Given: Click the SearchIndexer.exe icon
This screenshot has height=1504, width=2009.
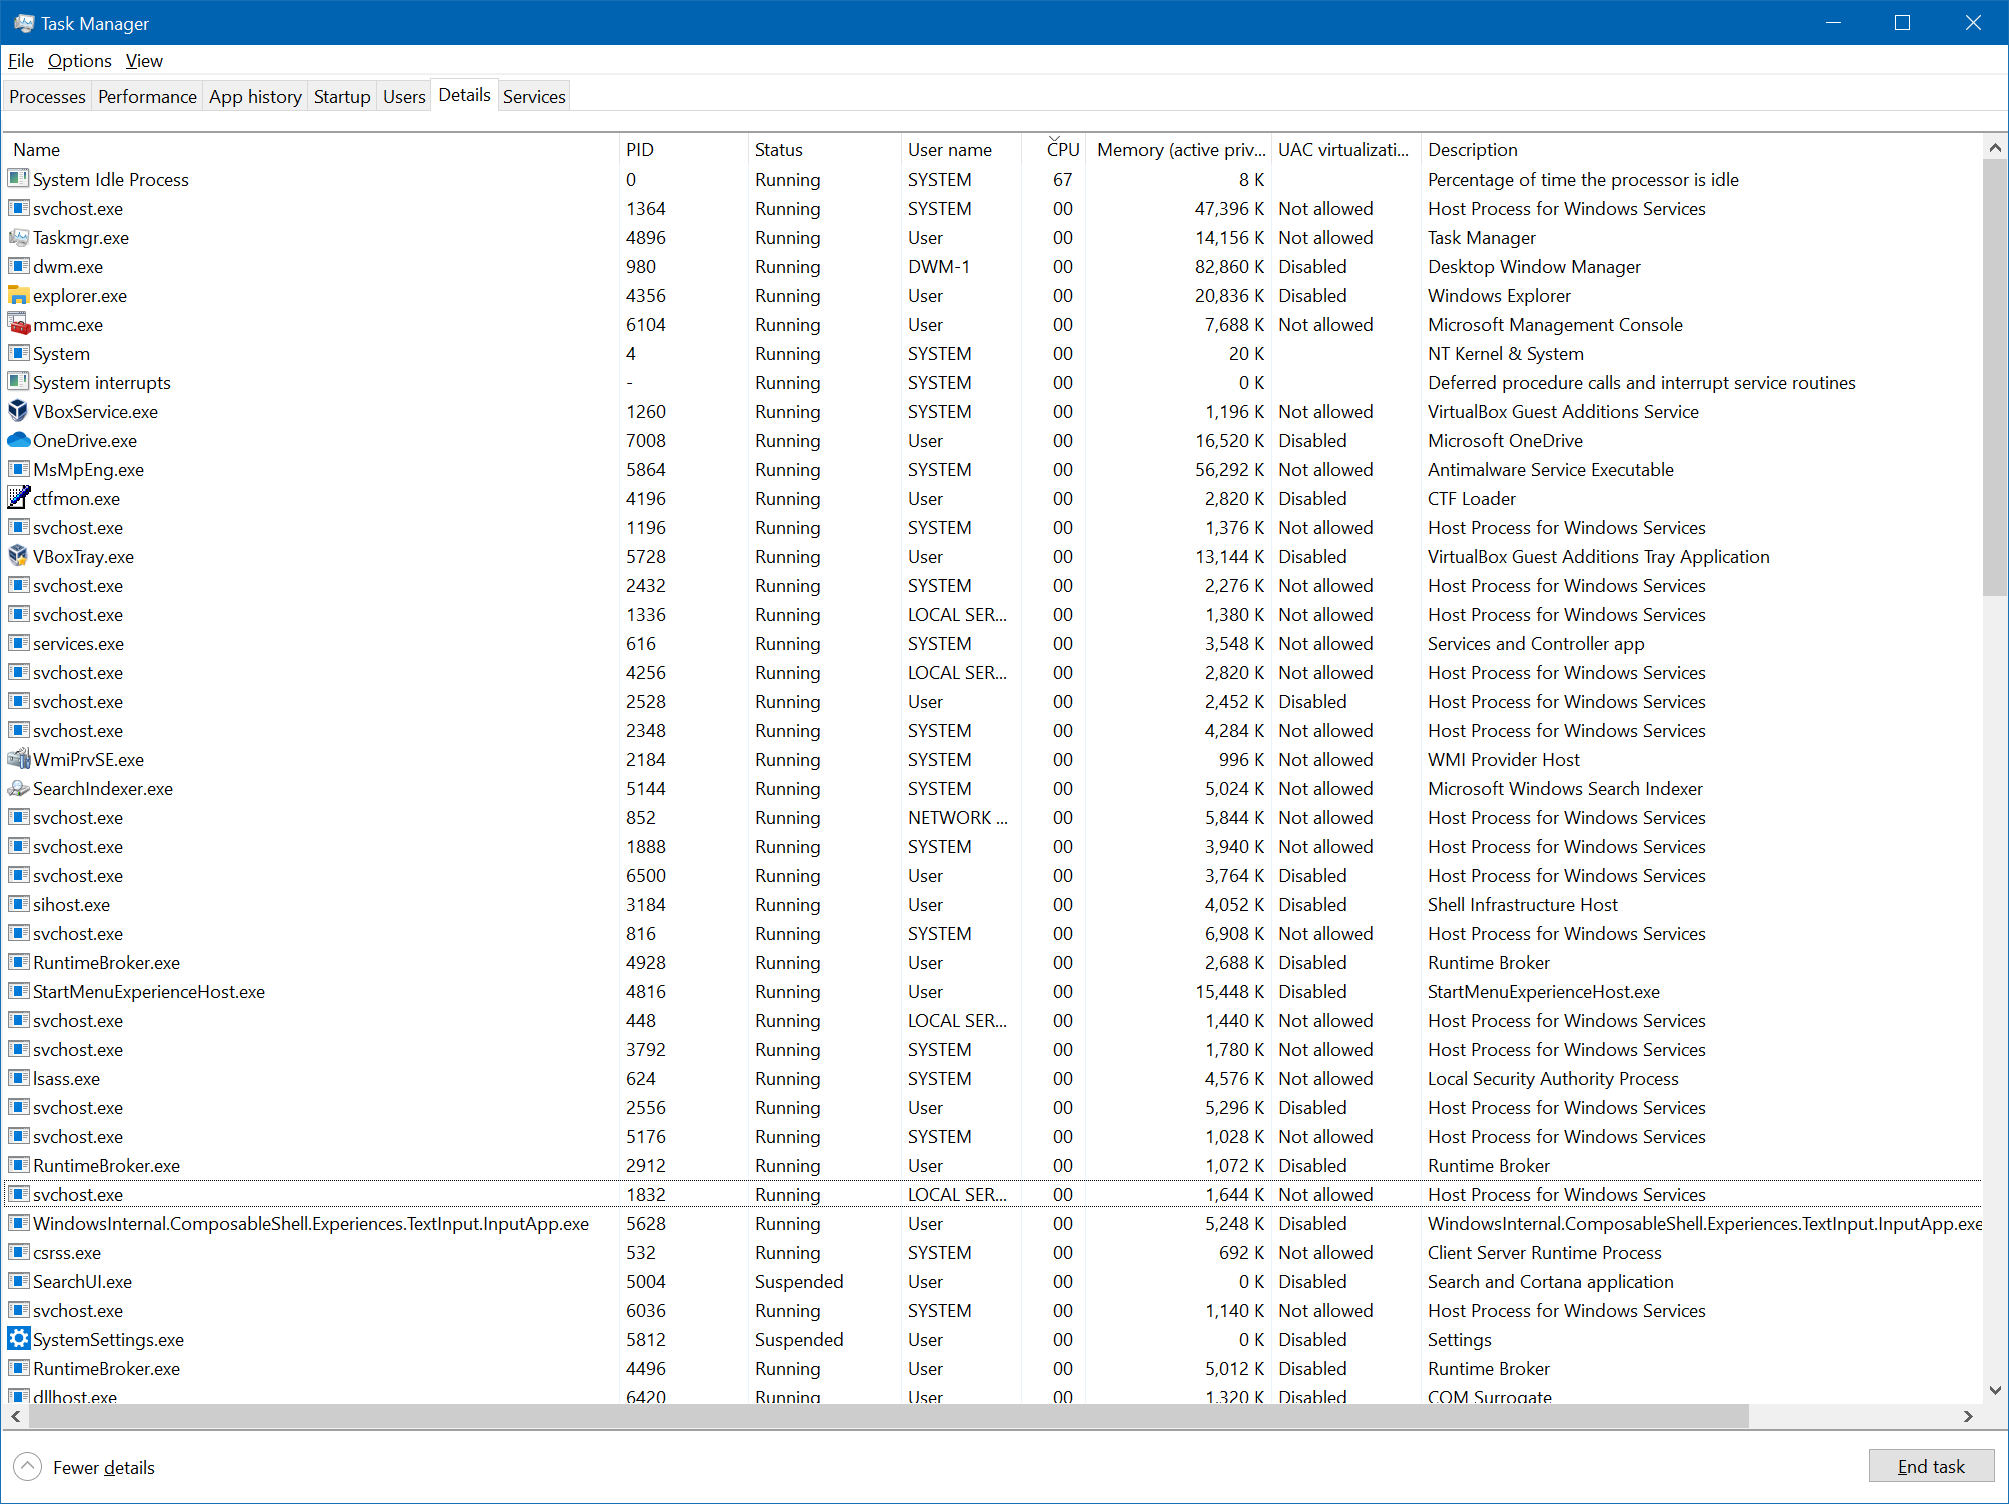Looking at the screenshot, I should coord(18,788).
